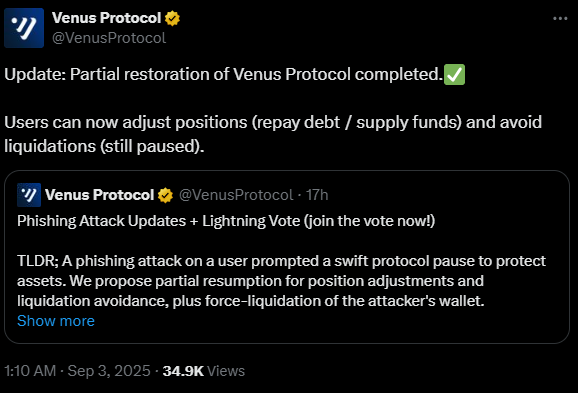578x393 pixels.
Task: Open the three-dot more options menu
Action: click(x=560, y=18)
